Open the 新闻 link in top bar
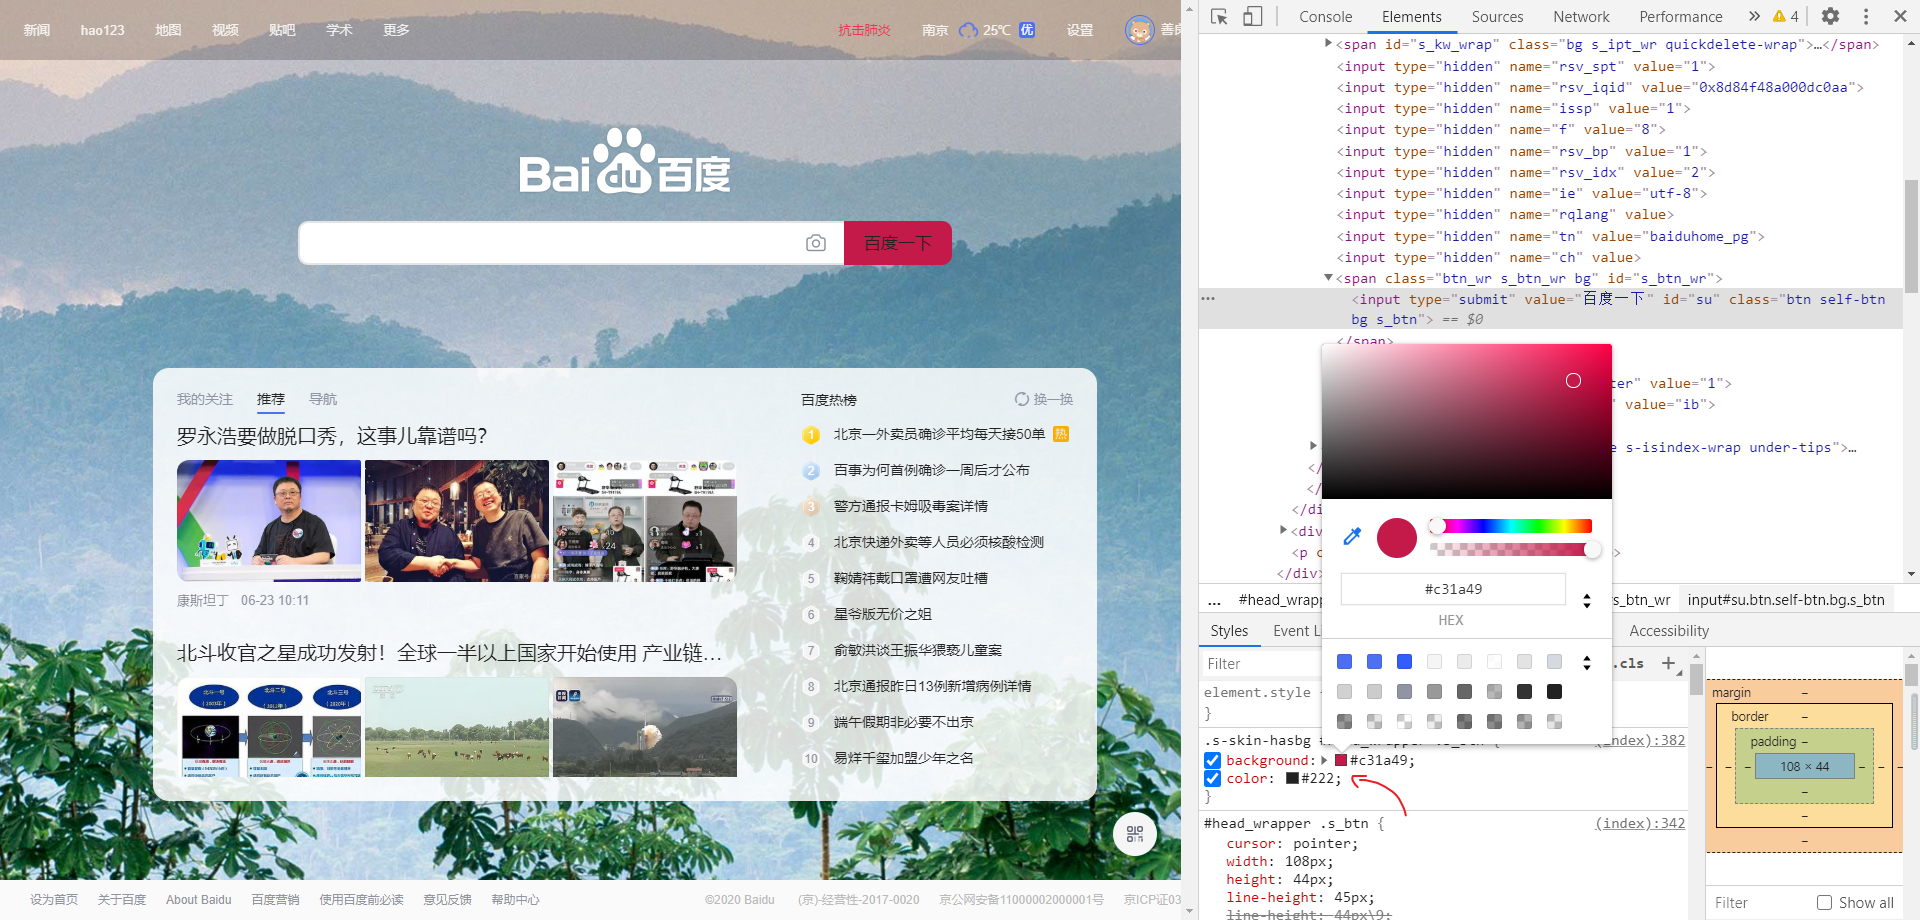Viewport: 1920px width, 920px height. click(x=37, y=30)
